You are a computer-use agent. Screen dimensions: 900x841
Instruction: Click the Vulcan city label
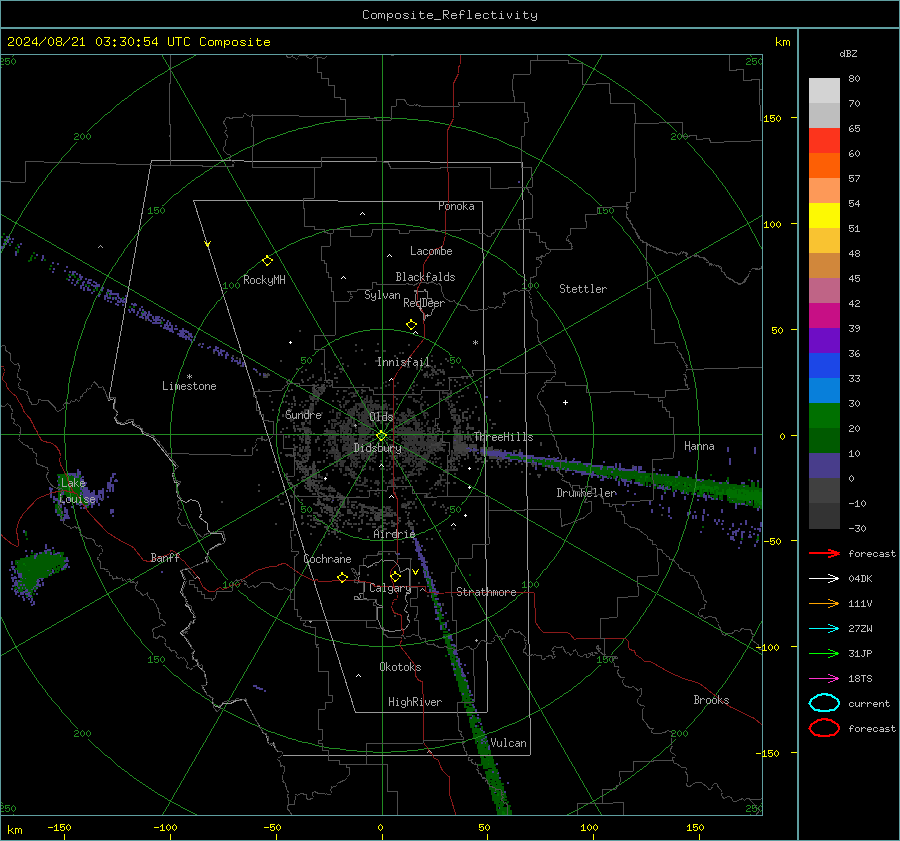[x=508, y=743]
